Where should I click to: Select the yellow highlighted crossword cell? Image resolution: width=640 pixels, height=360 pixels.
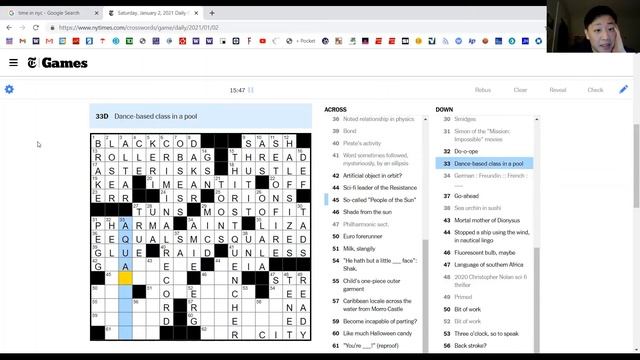[x=125, y=278]
